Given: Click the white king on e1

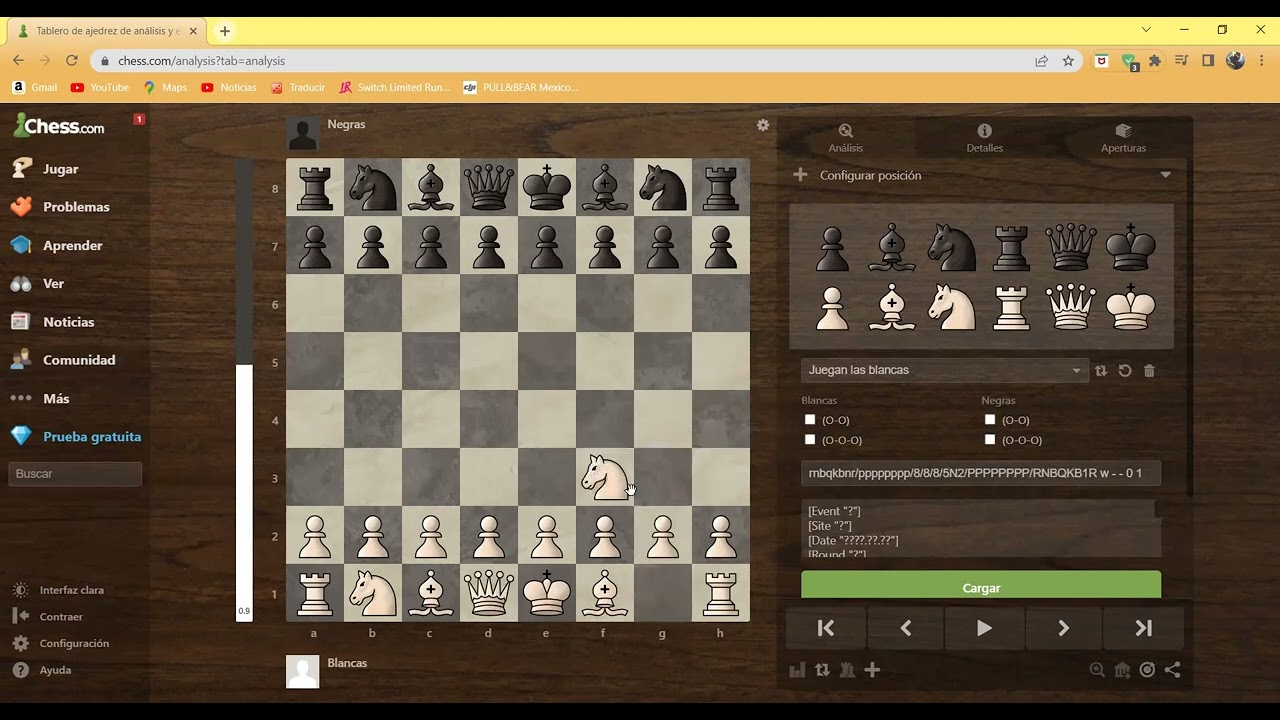Looking at the screenshot, I should [x=547, y=593].
